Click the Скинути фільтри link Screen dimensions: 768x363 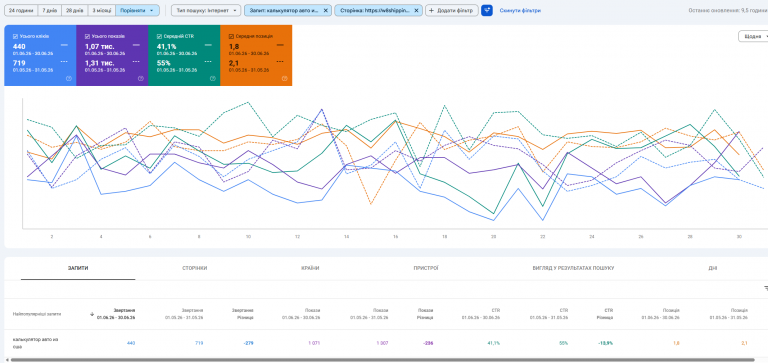coord(520,10)
